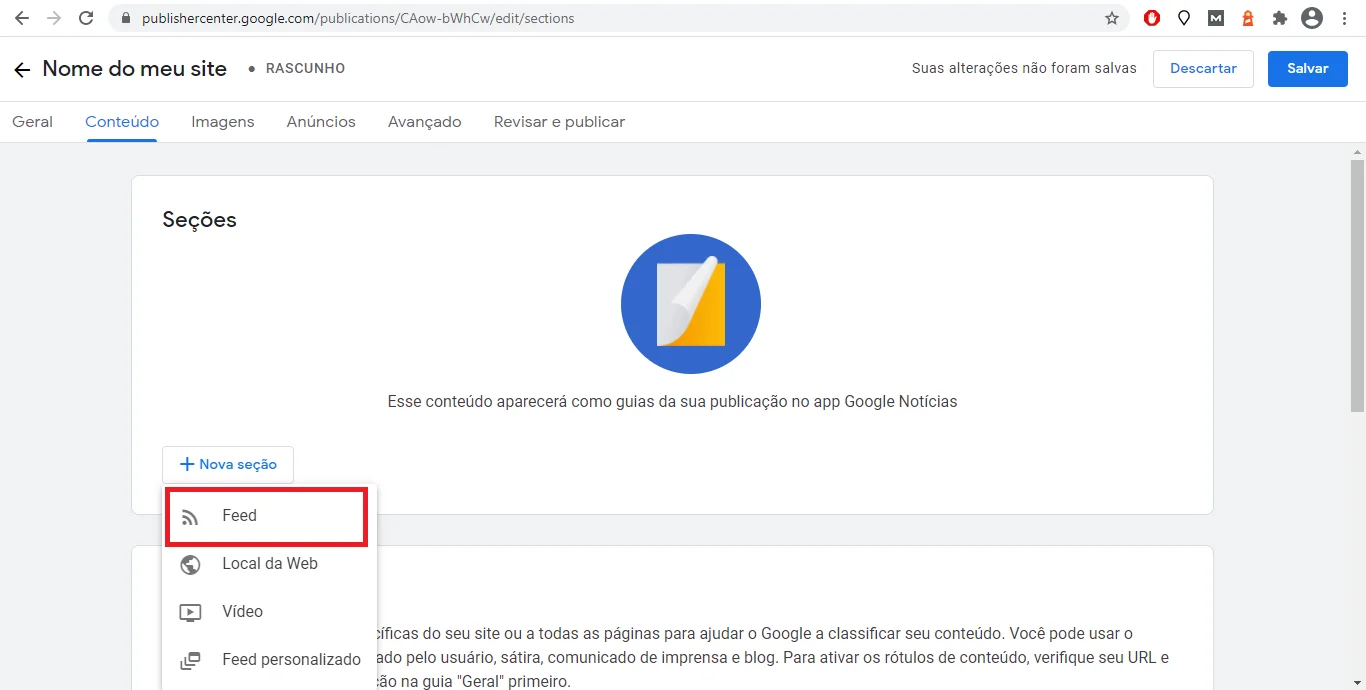This screenshot has height=690, width=1366.
Task: Click the Descartar button
Action: pos(1203,69)
